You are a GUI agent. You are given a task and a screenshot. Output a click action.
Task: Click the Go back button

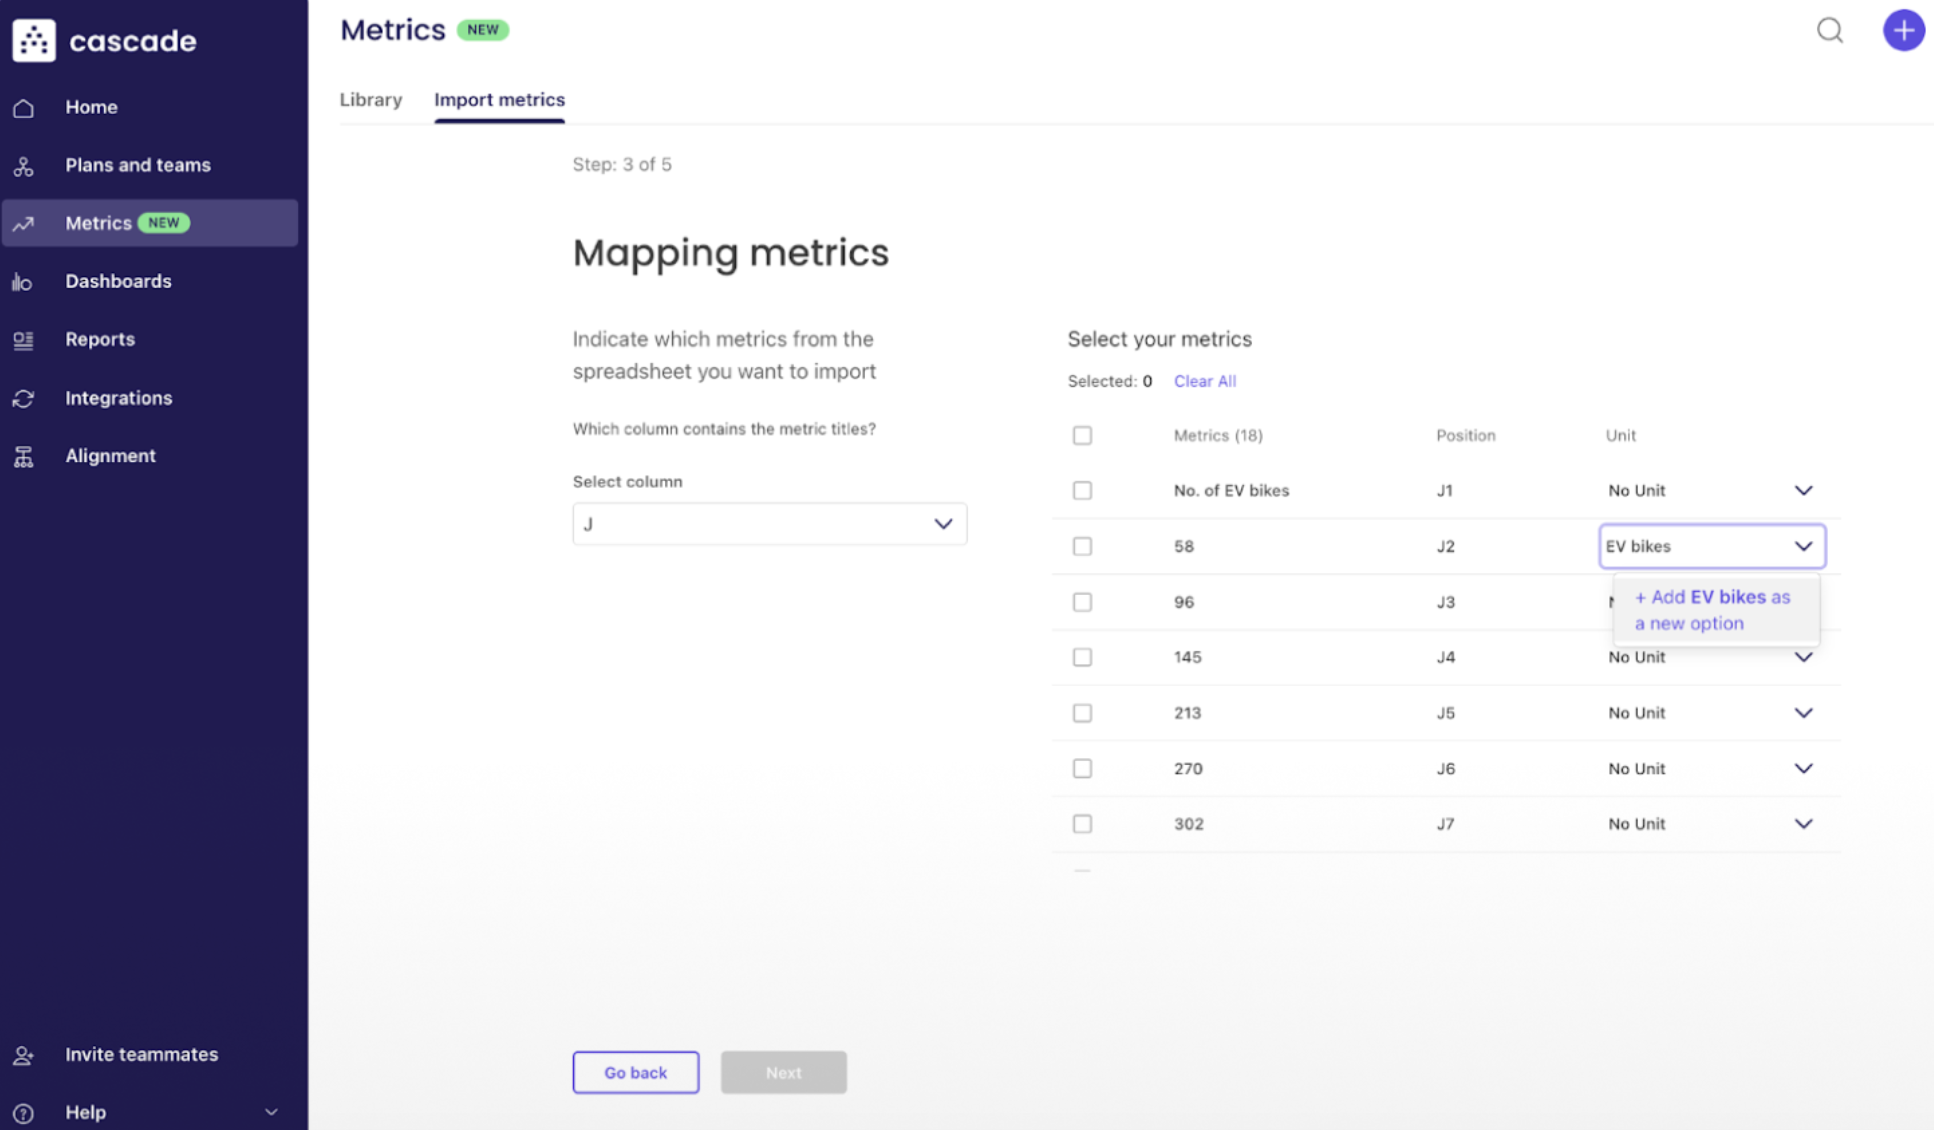635,1072
